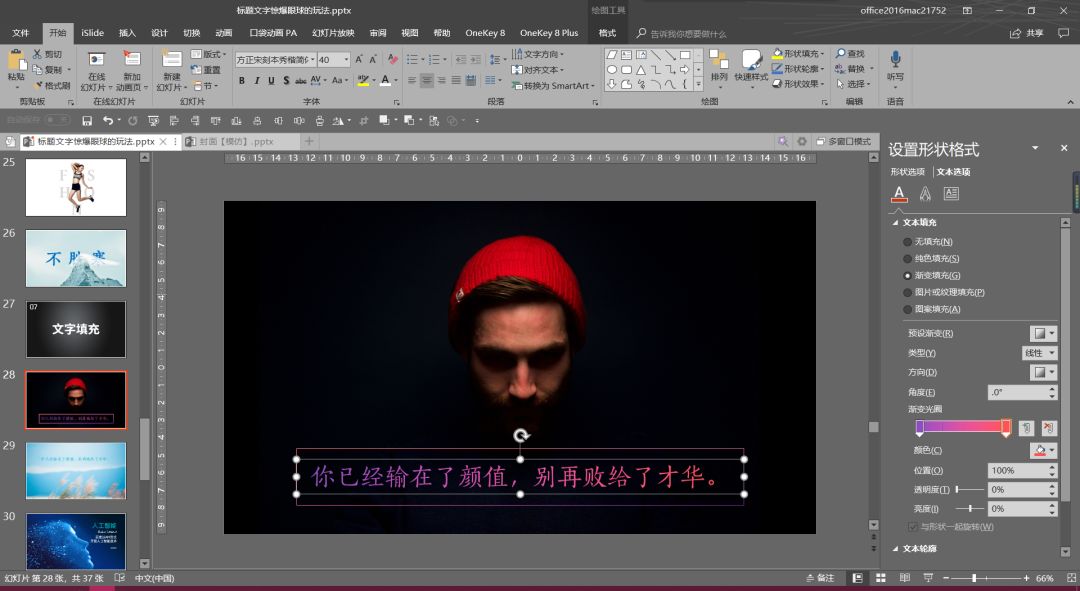Click the Transparency (透明度) slider
This screenshot has height=591, width=1080.
(x=969, y=490)
